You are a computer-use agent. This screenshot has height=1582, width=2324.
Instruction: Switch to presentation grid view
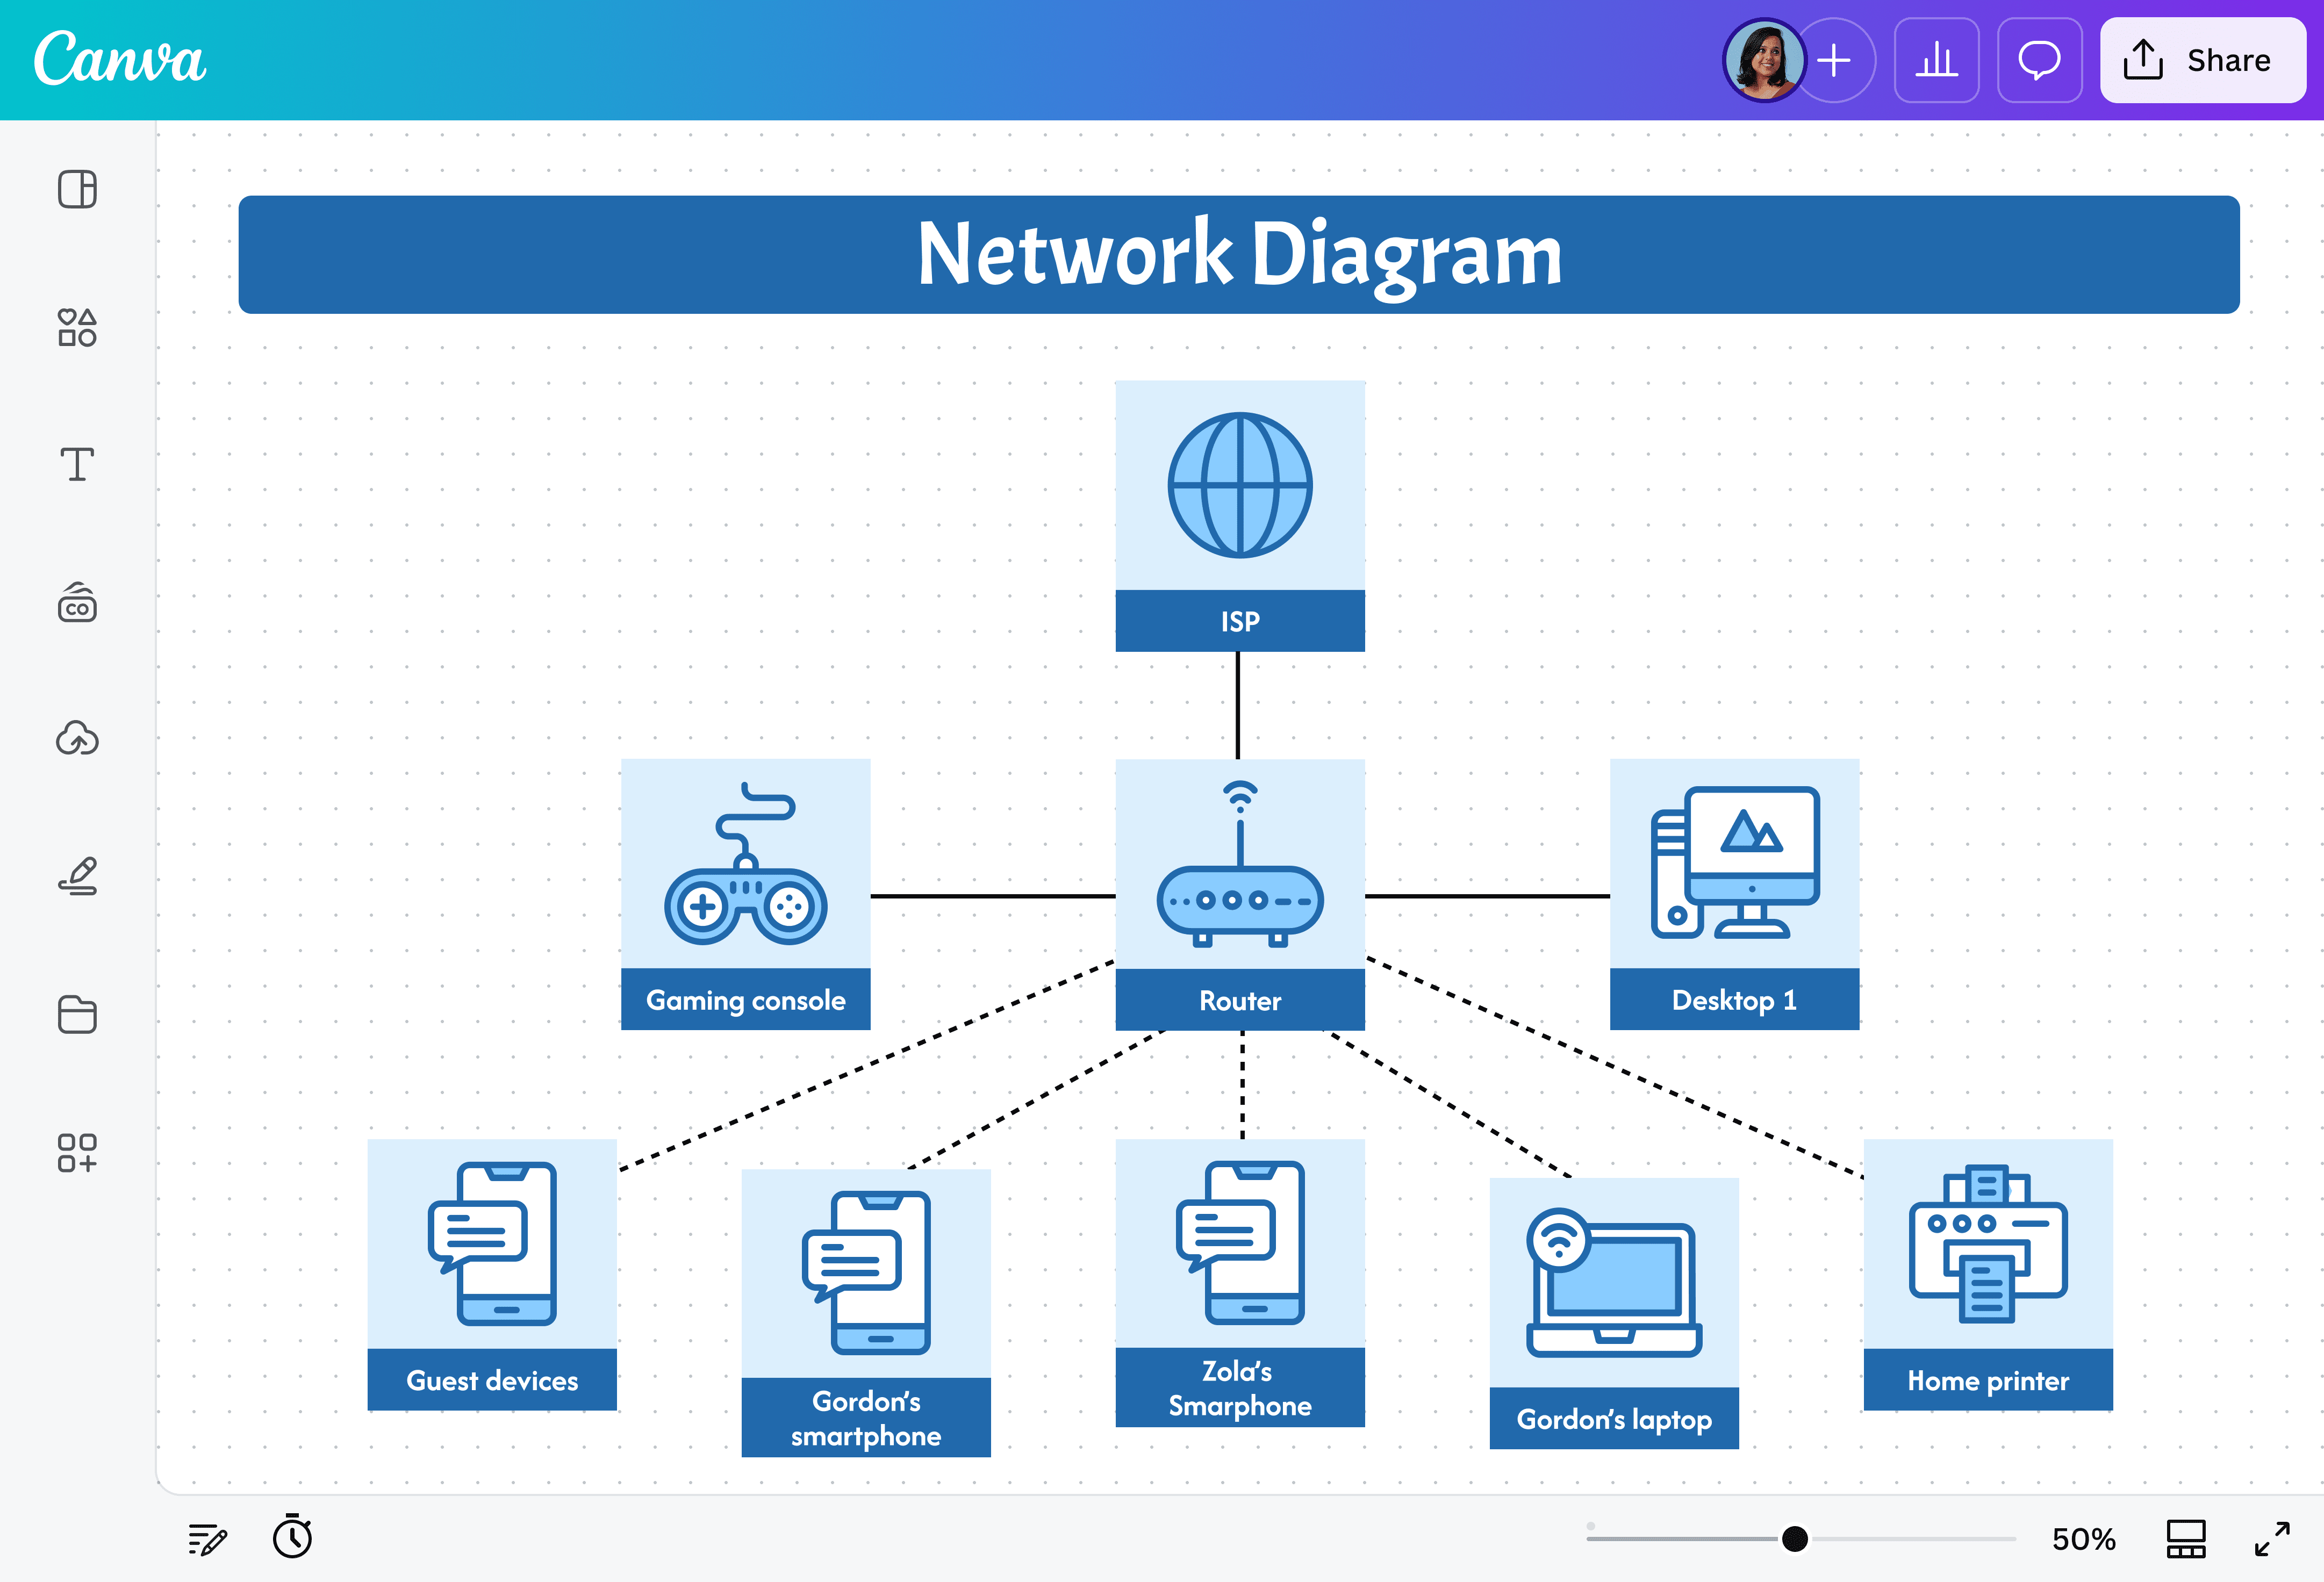[x=2185, y=1538]
